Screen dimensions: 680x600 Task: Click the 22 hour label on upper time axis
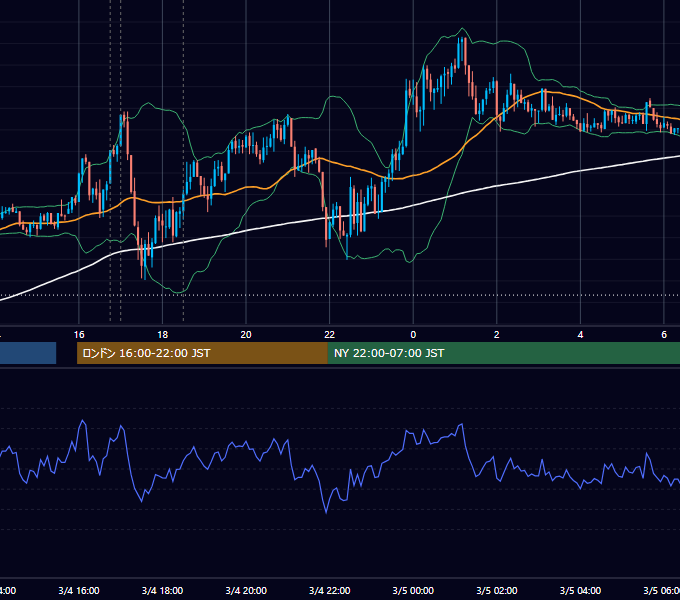[x=330, y=335]
